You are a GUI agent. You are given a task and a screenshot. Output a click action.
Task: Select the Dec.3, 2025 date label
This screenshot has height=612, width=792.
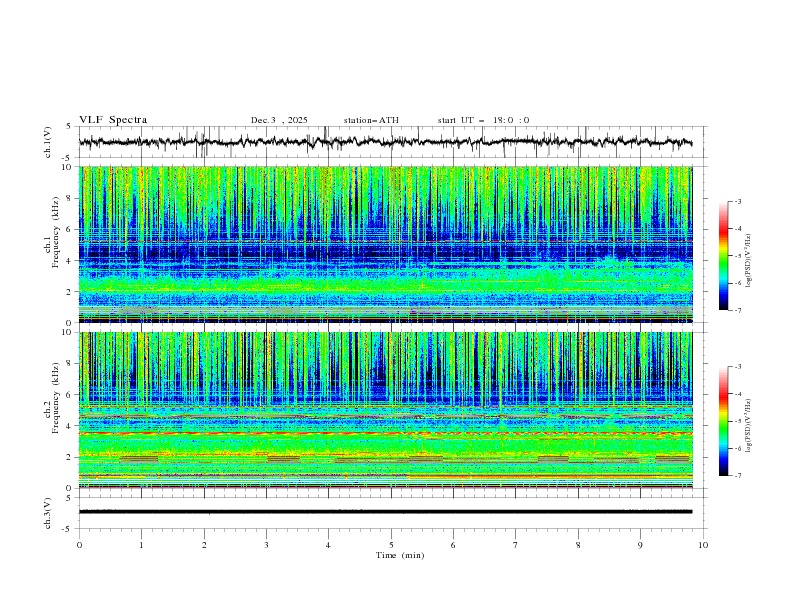coord(279,120)
